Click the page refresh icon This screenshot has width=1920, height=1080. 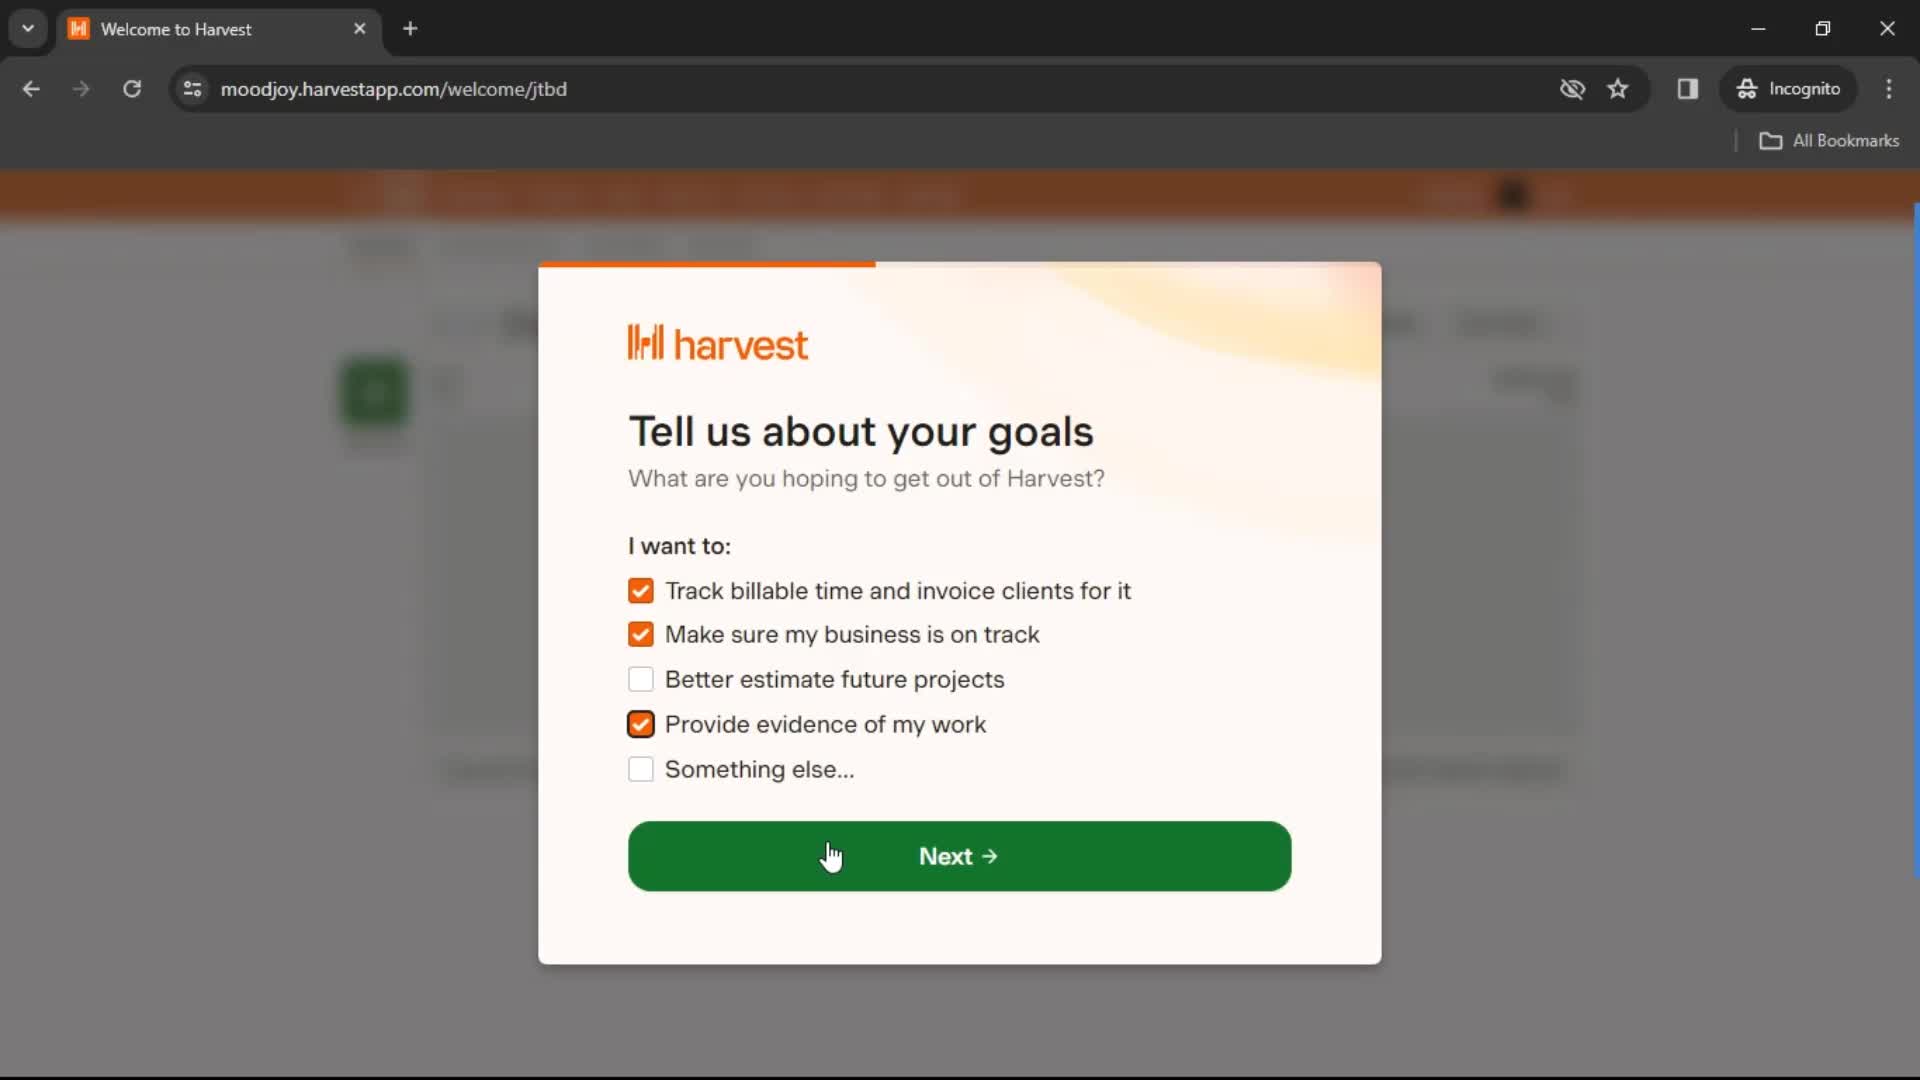click(132, 88)
